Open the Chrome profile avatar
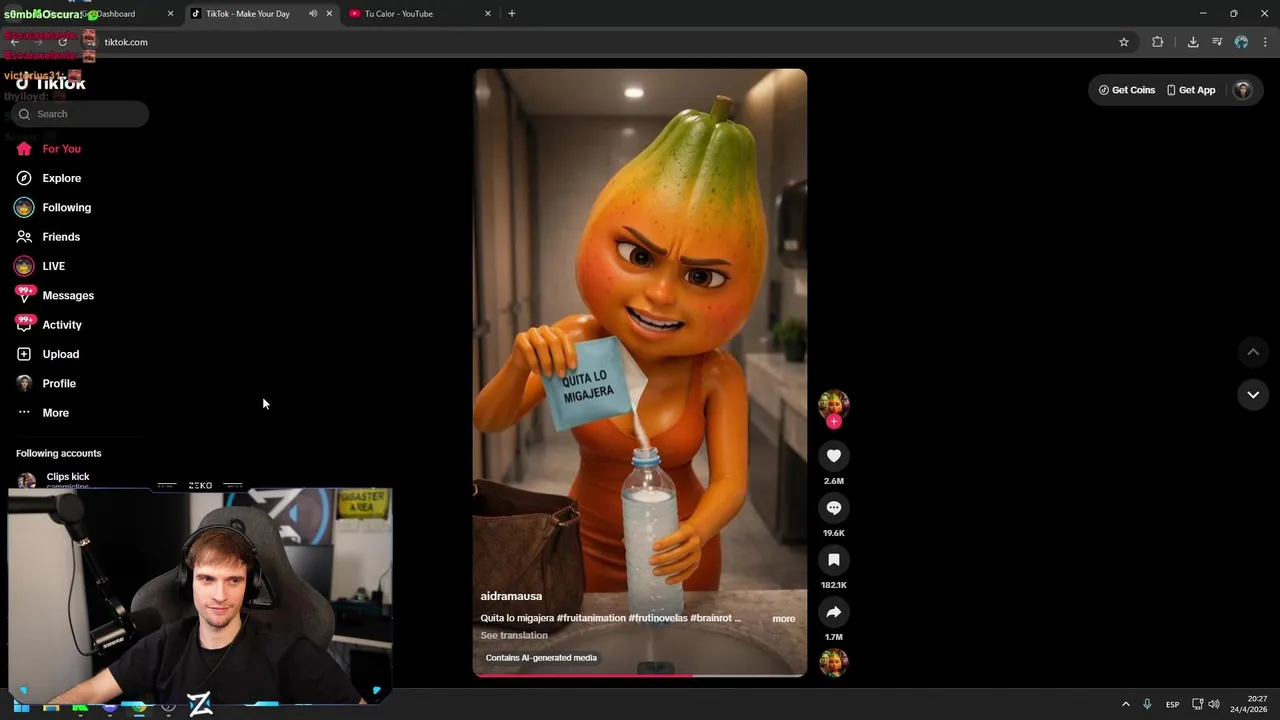This screenshot has width=1280, height=720. point(1241,42)
